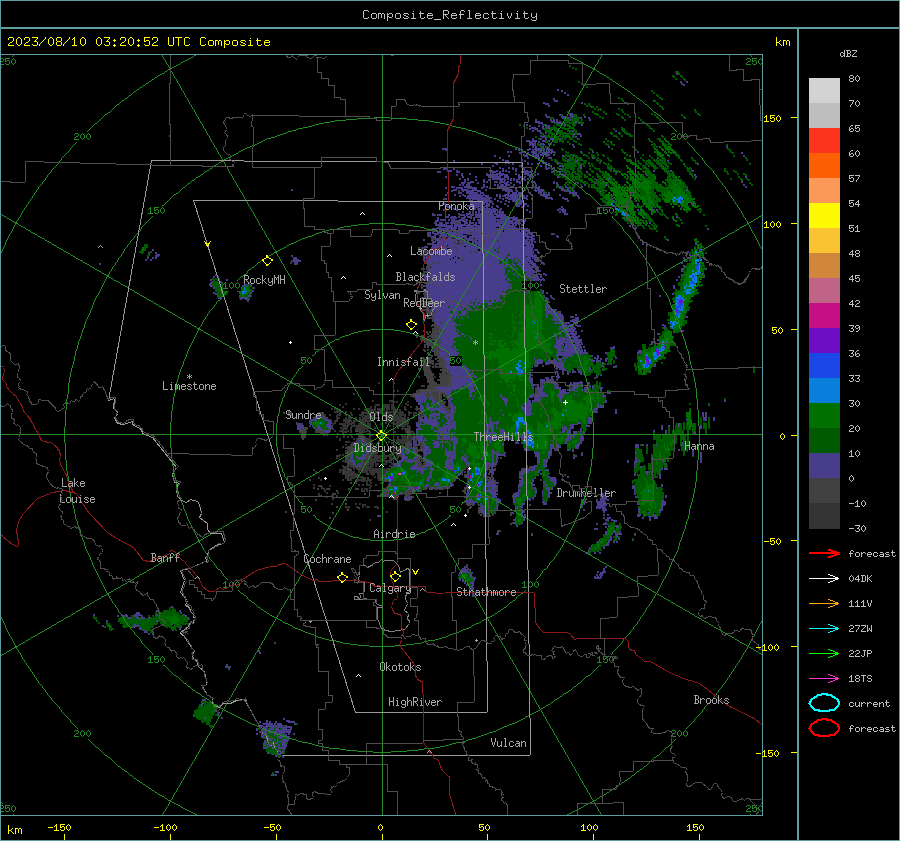Click the Limestone label
The image size is (900, 841).
pos(189,386)
